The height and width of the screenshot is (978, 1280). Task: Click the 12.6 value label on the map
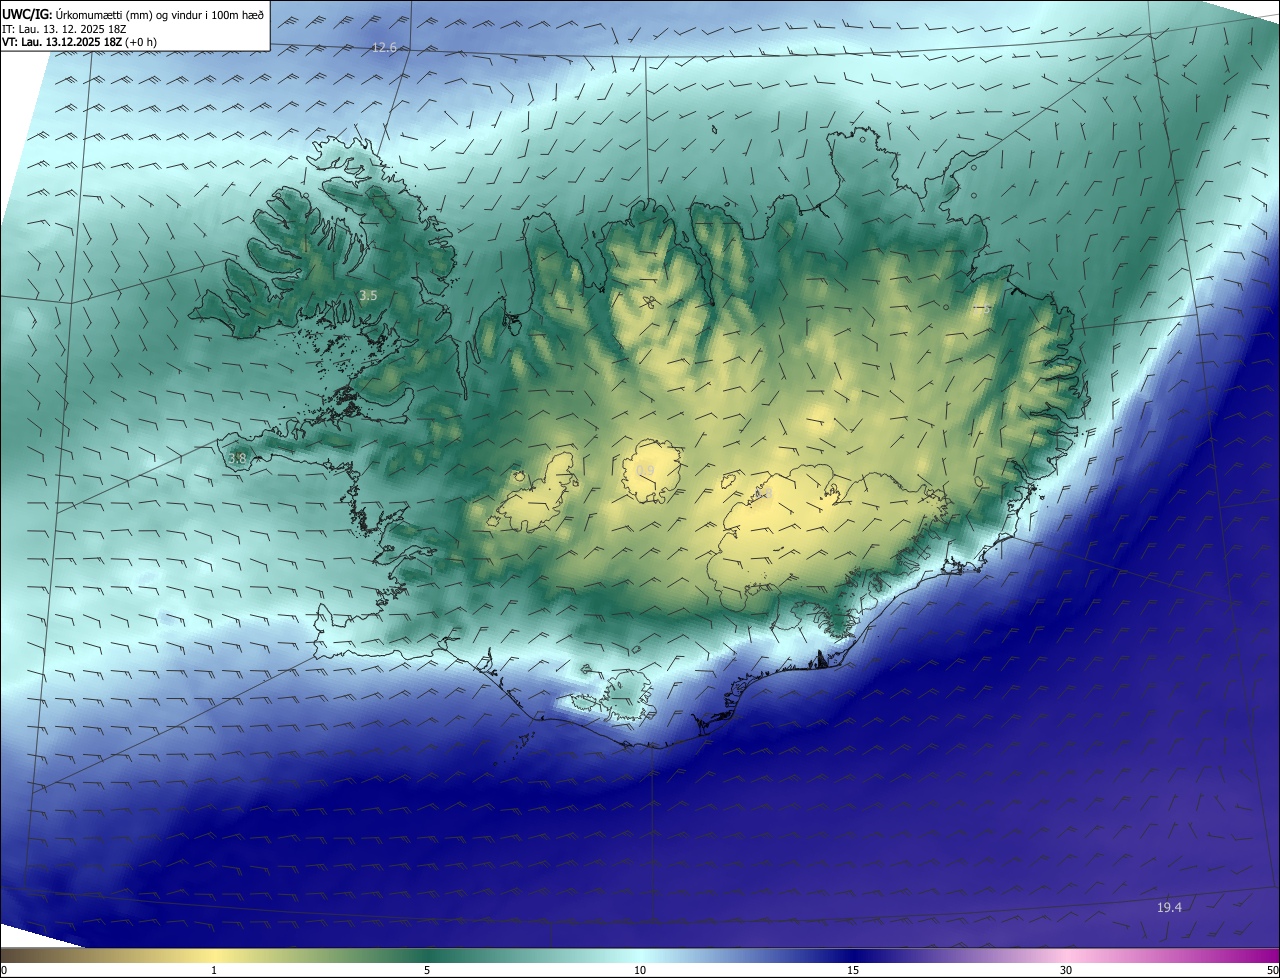tap(384, 48)
